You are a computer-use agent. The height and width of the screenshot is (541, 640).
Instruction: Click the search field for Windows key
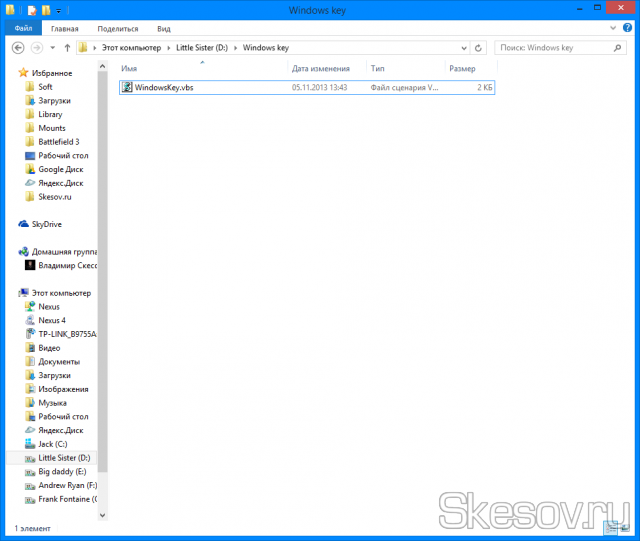(x=555, y=47)
